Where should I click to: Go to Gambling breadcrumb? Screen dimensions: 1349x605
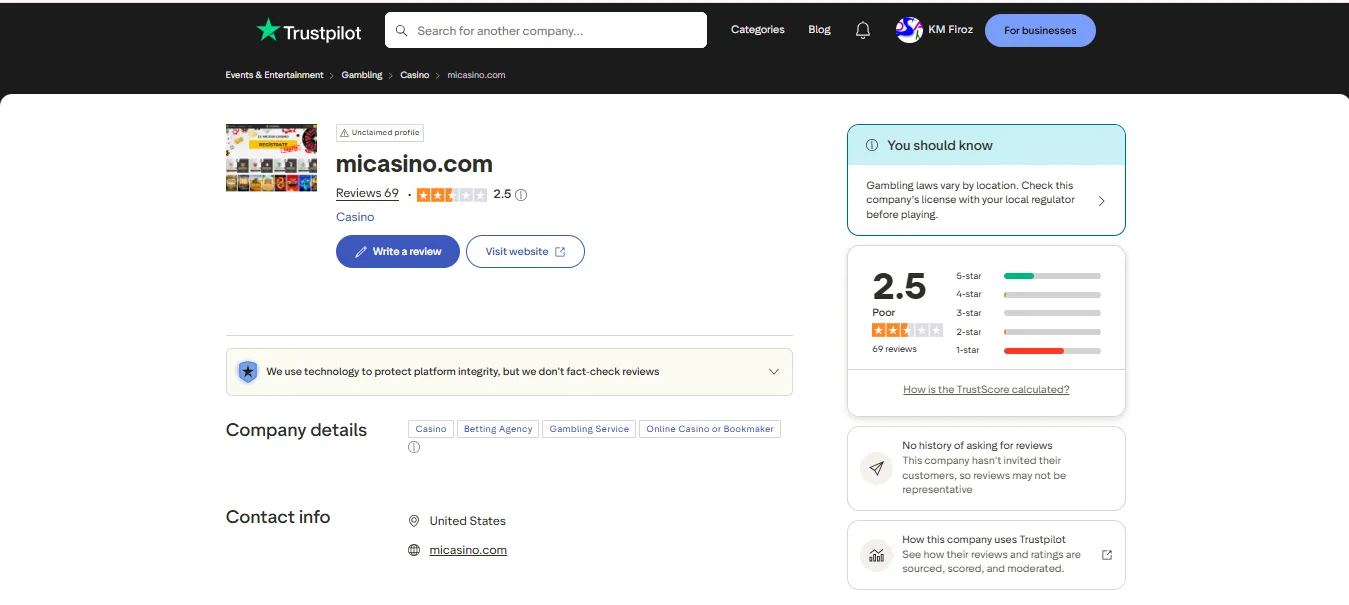[x=362, y=75]
